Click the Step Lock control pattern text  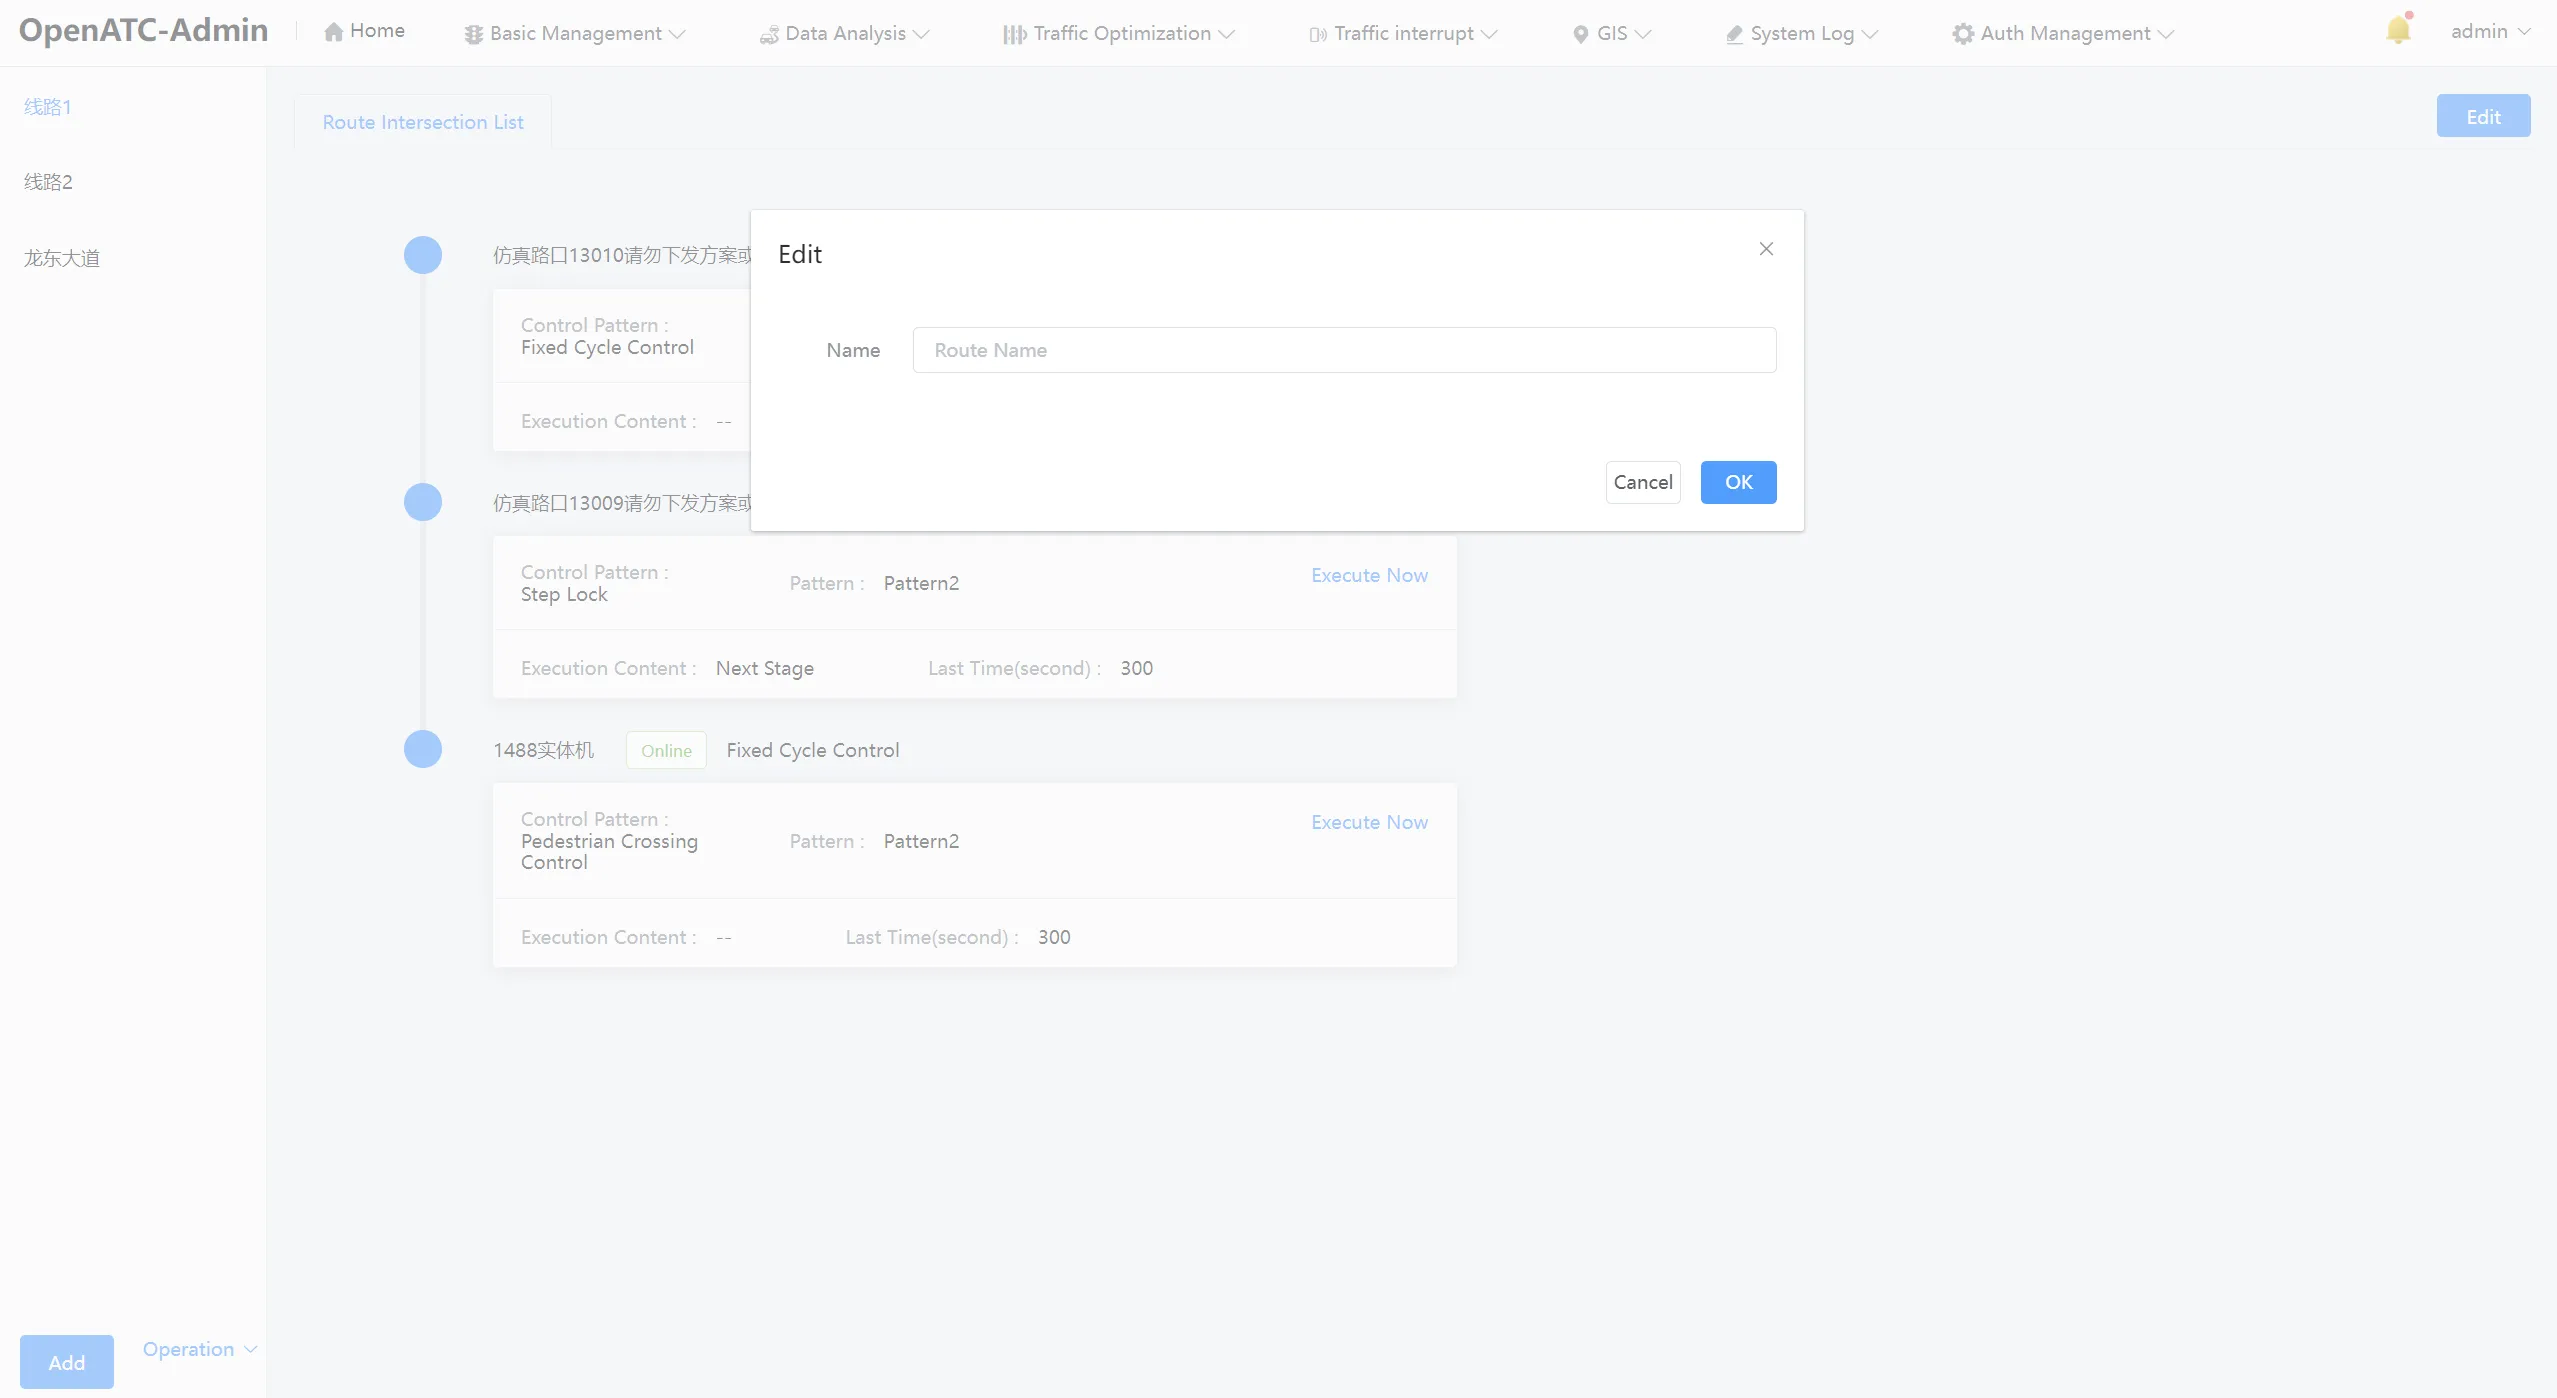(x=564, y=594)
